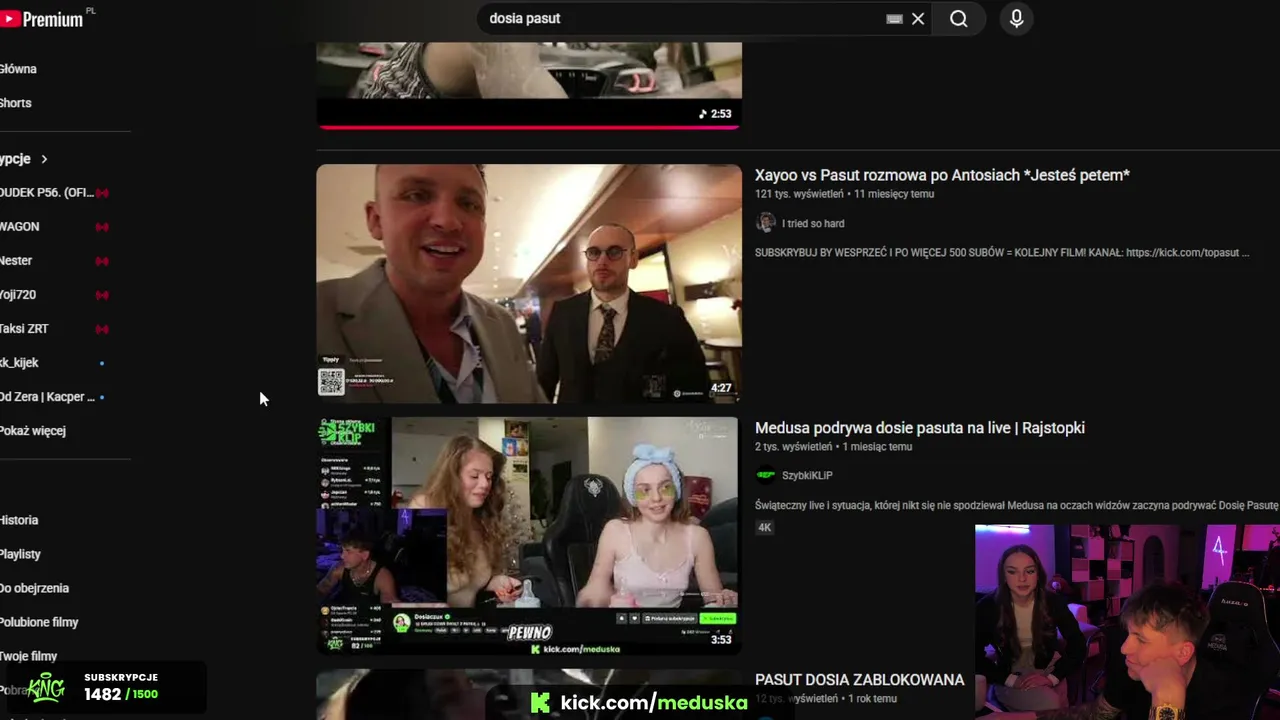Open the 'I tried so hard' channel link
Screen dimensions: 1280x720
(813, 223)
